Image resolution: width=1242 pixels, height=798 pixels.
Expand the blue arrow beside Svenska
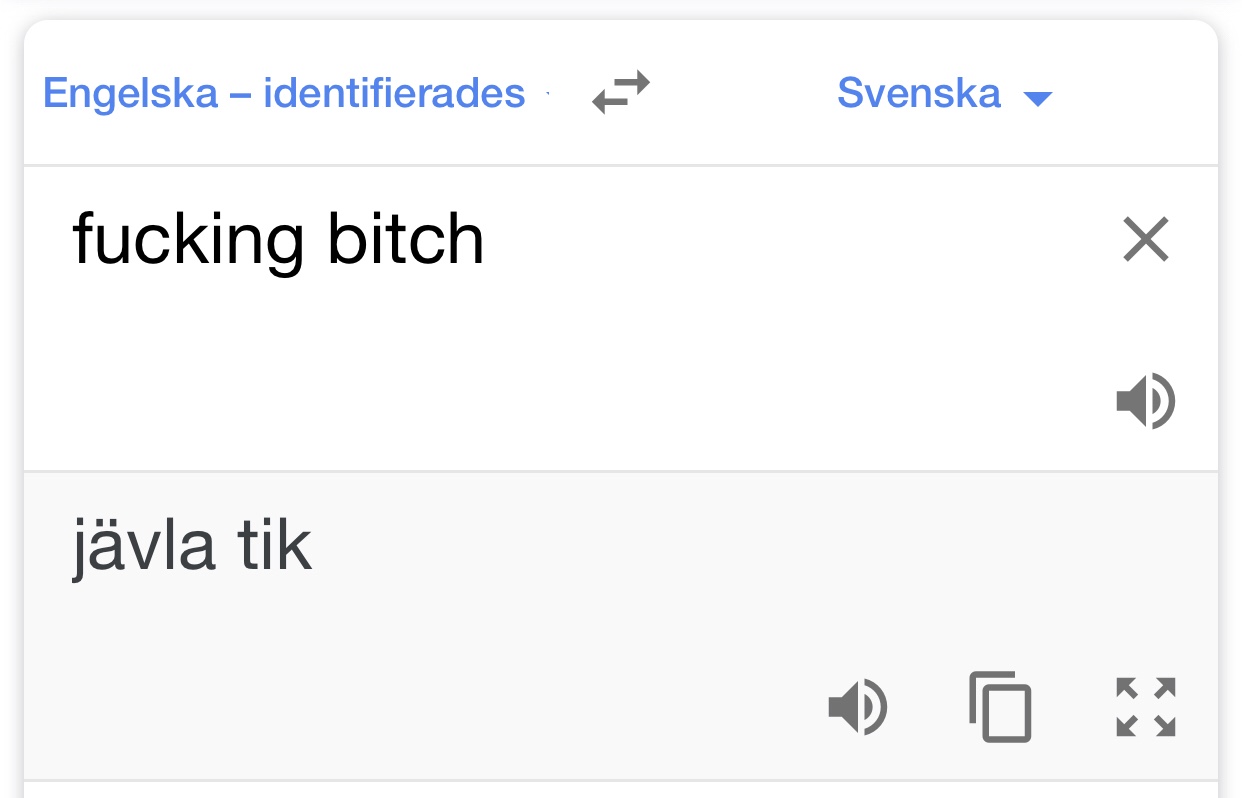(1038, 97)
